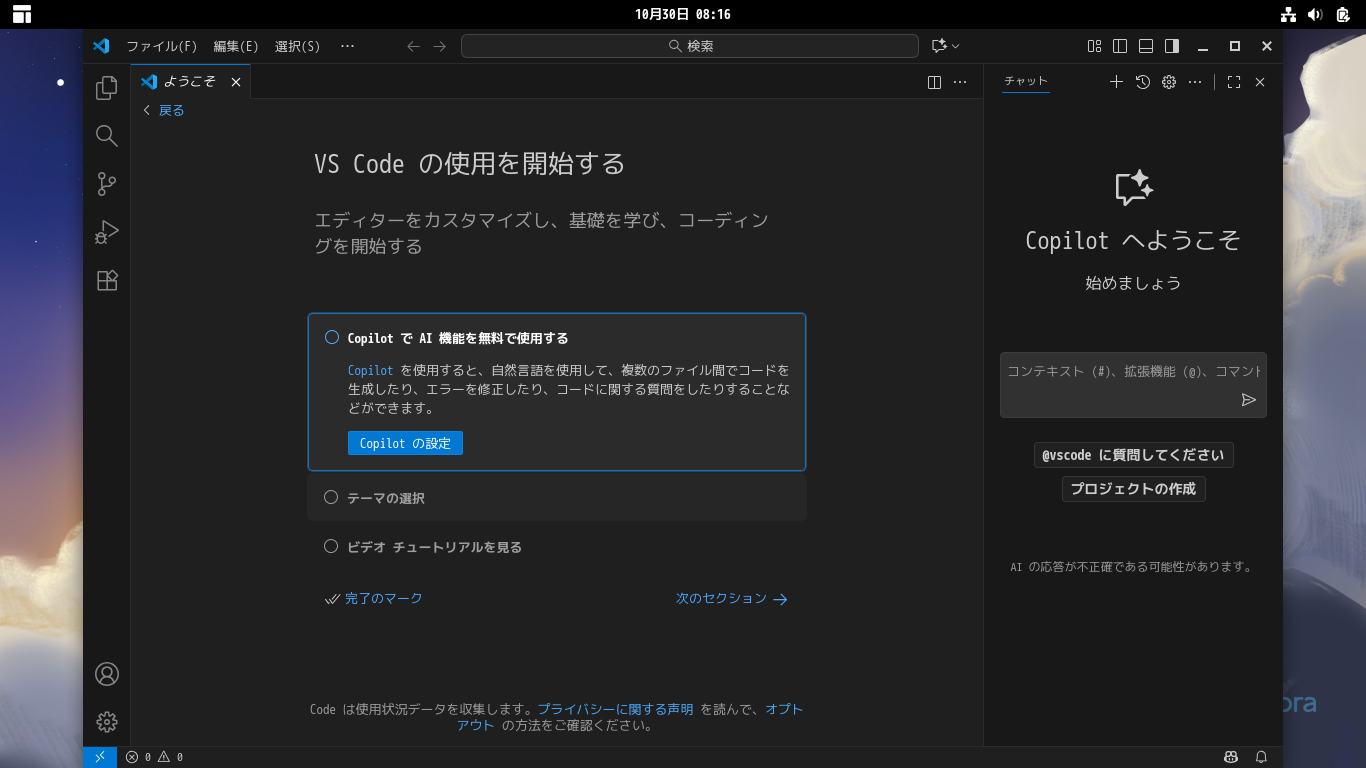Screen dimensions: 1366x768
Task: Go back with the title bar left arrow
Action: tap(414, 46)
